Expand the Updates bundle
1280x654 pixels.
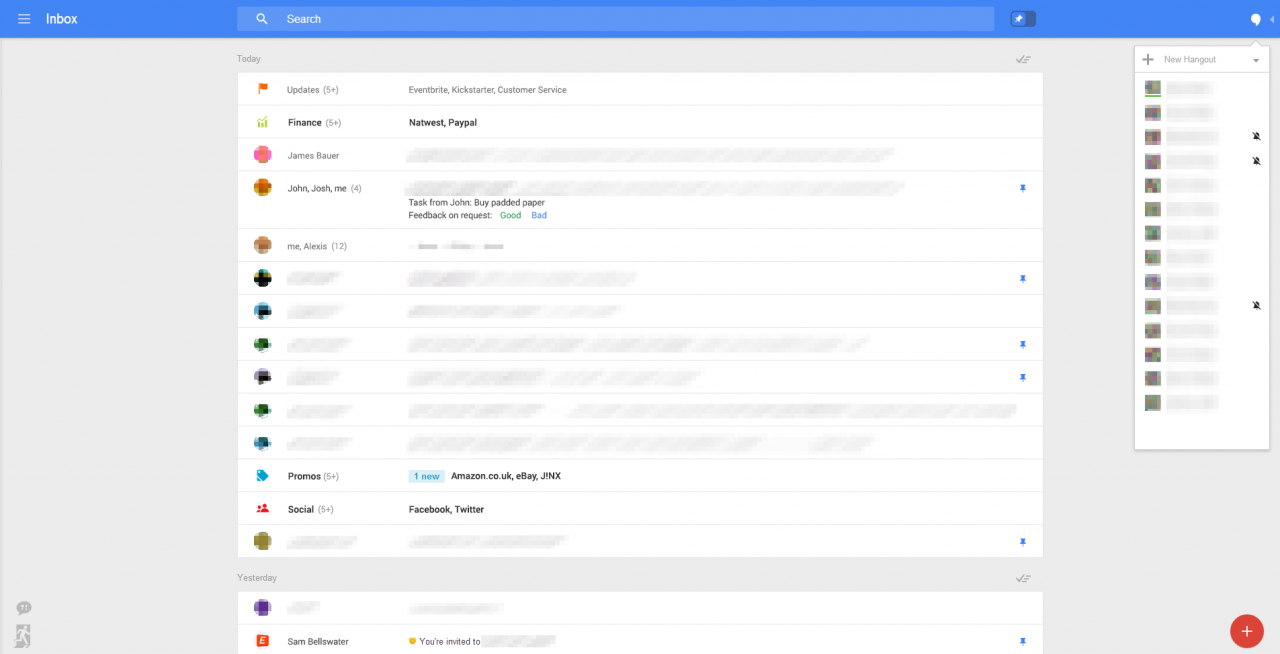[x=312, y=90]
